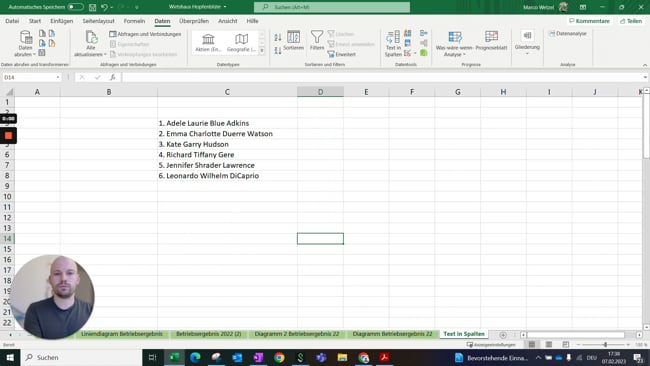Collapse the ribbon

pos(645,65)
